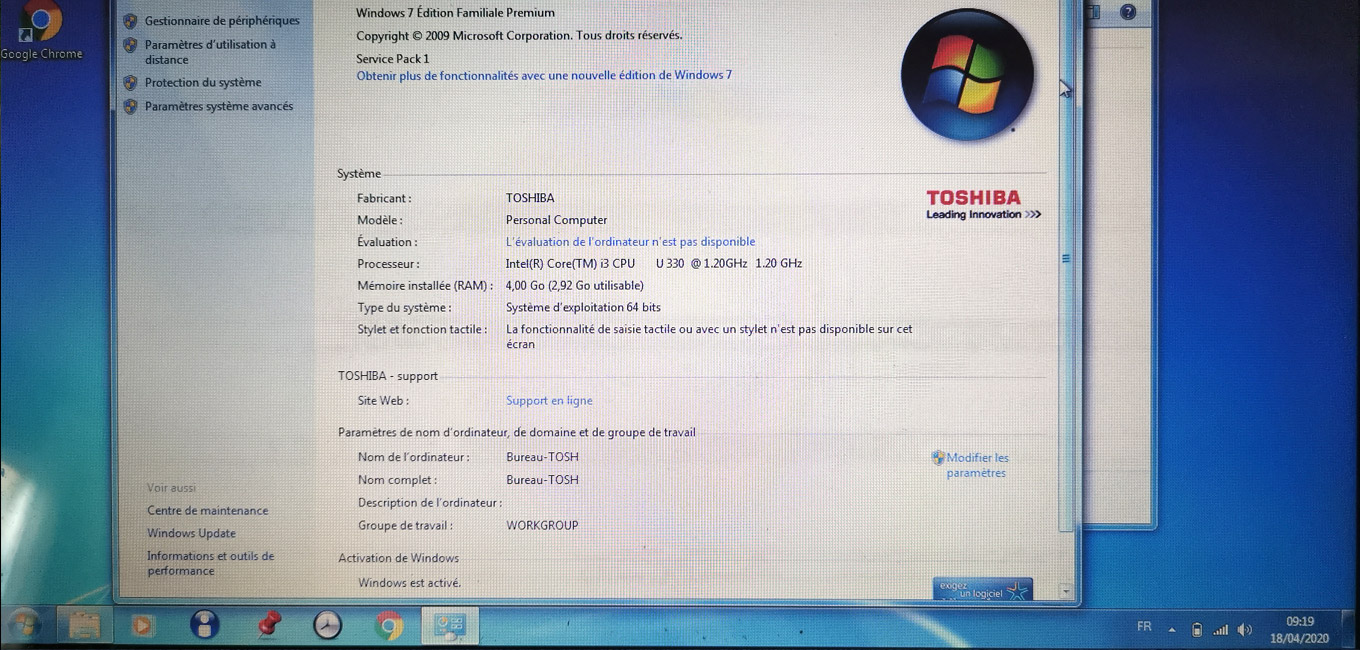1360x650 pixels.
Task: Show hidden system tray icons
Action: coord(1172,630)
